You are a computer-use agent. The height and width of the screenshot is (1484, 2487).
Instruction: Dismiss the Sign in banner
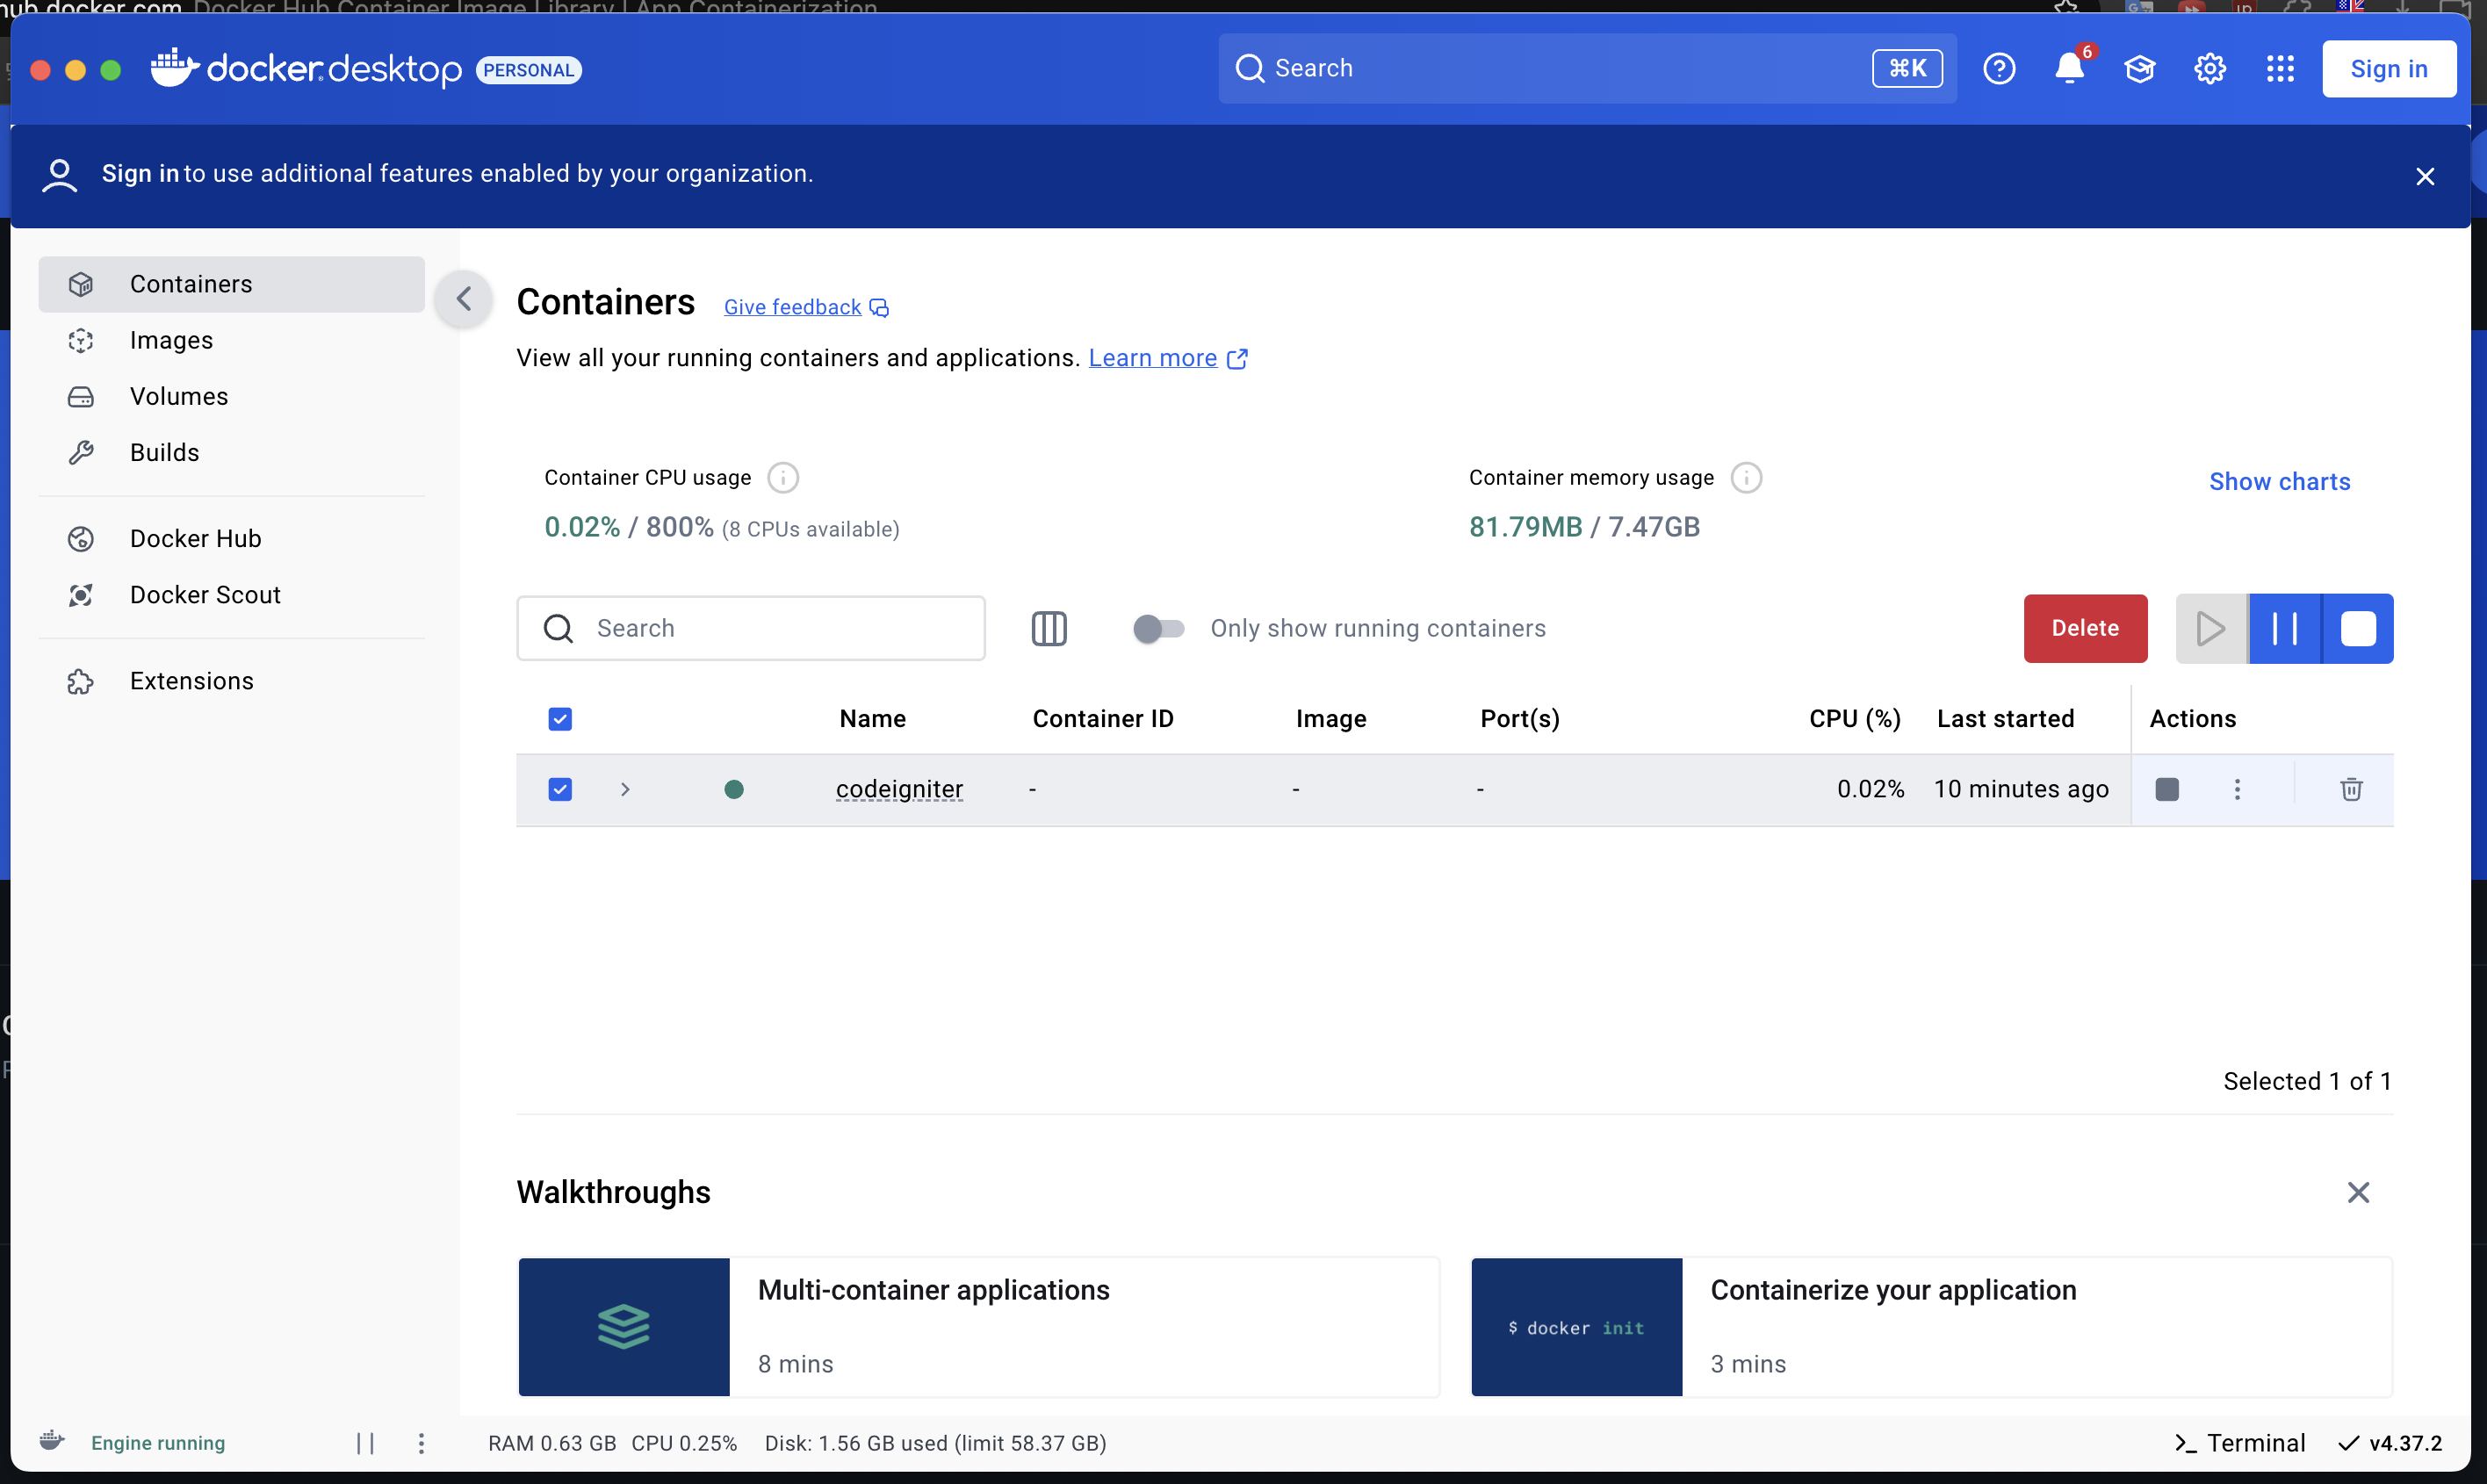pyautogui.click(x=2425, y=177)
